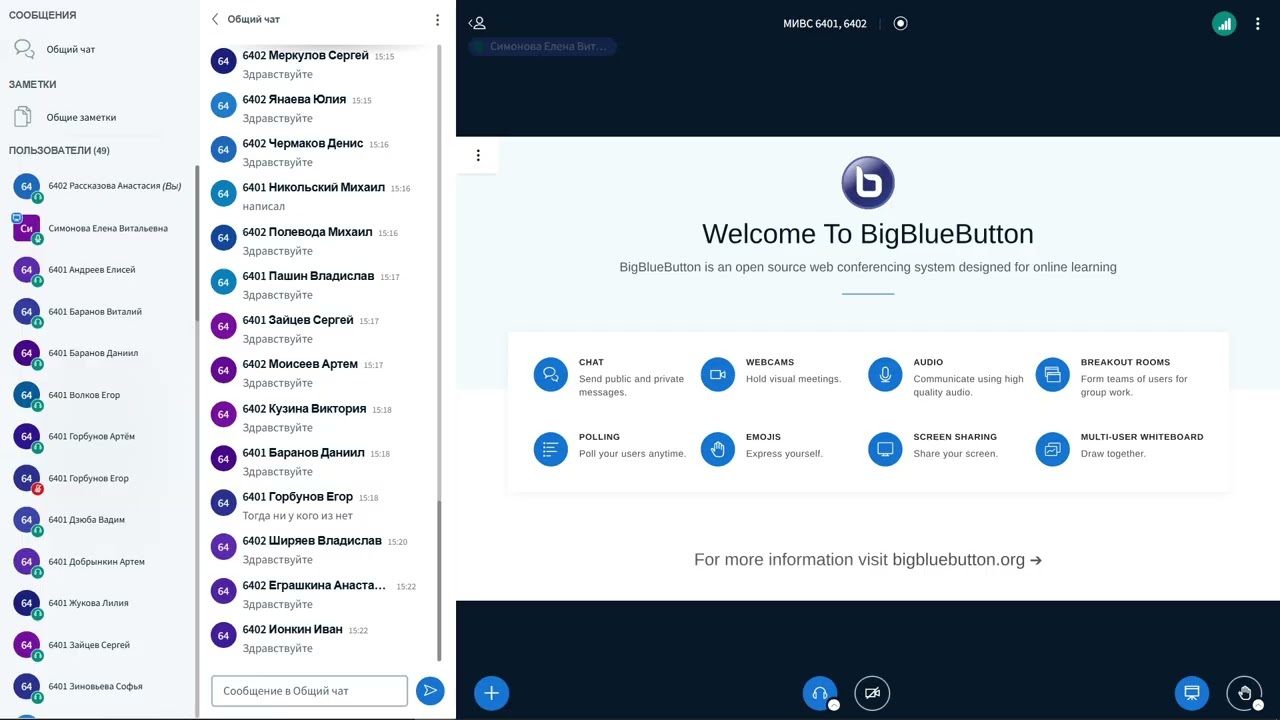Screen dimensions: 1280x720
Task: Click the Audio microphone feature icon
Action: [x=885, y=375]
